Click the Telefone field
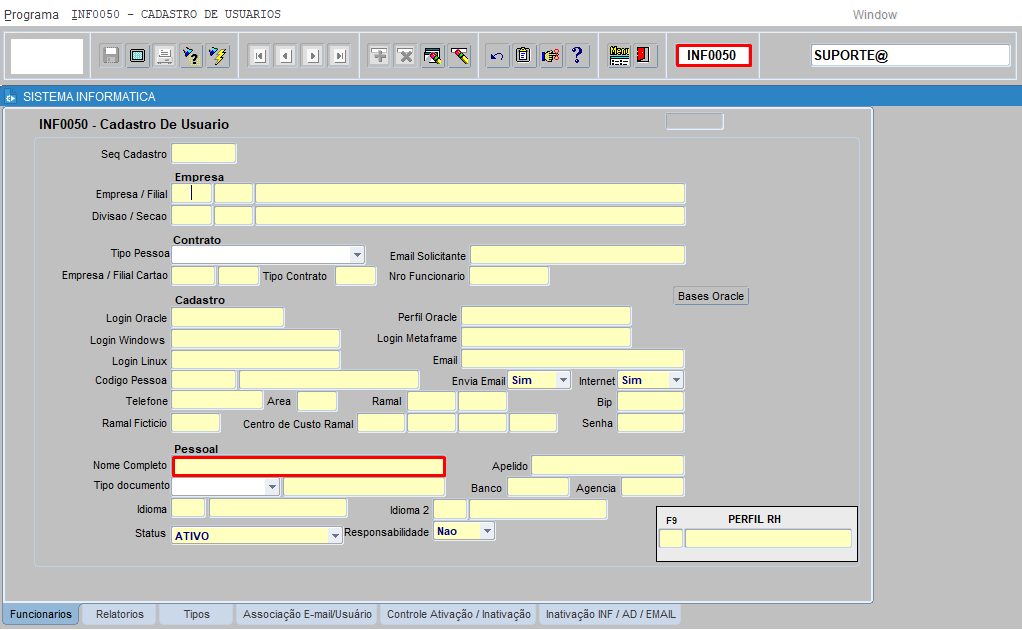The image size is (1022, 630). (x=217, y=400)
